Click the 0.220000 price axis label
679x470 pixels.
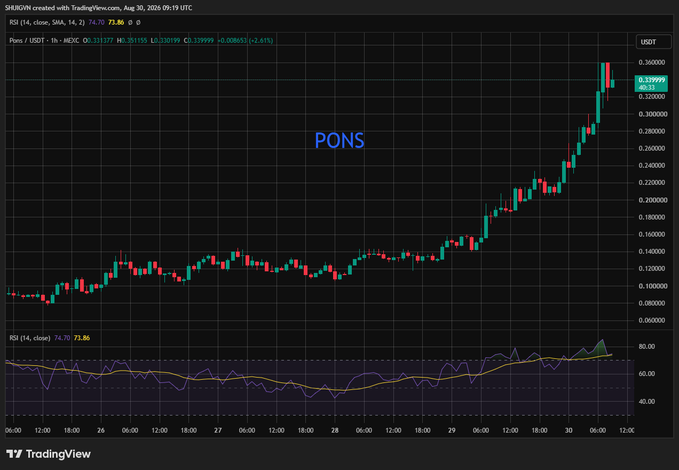click(x=652, y=183)
